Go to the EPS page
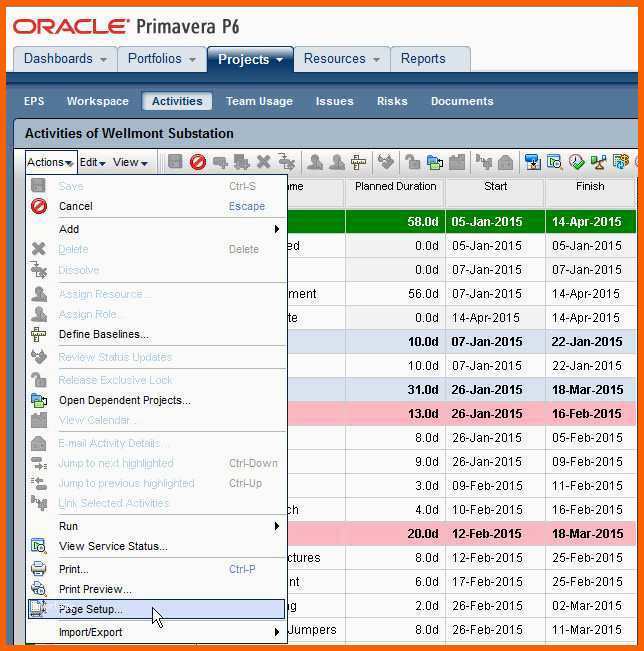 pyautogui.click(x=34, y=101)
